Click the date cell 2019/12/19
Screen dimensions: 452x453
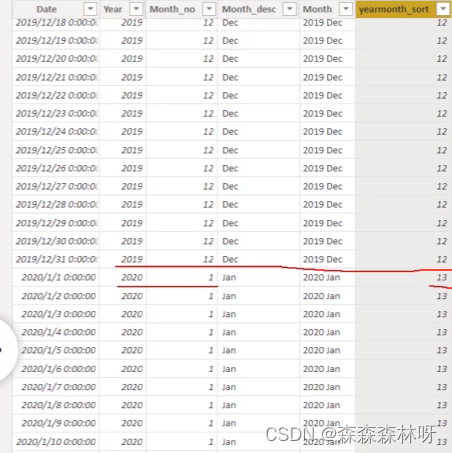click(x=57, y=41)
